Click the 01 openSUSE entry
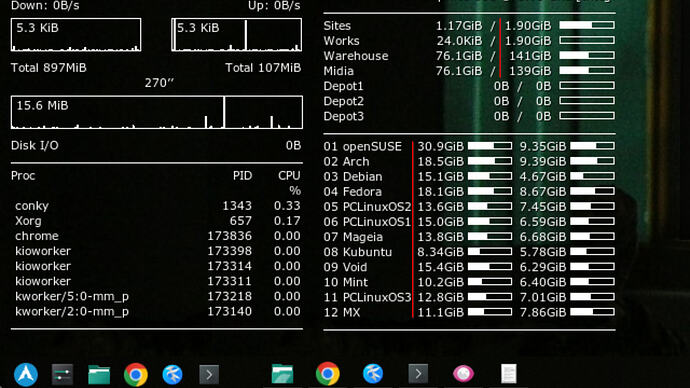This screenshot has width=690, height=388. pyautogui.click(x=363, y=146)
